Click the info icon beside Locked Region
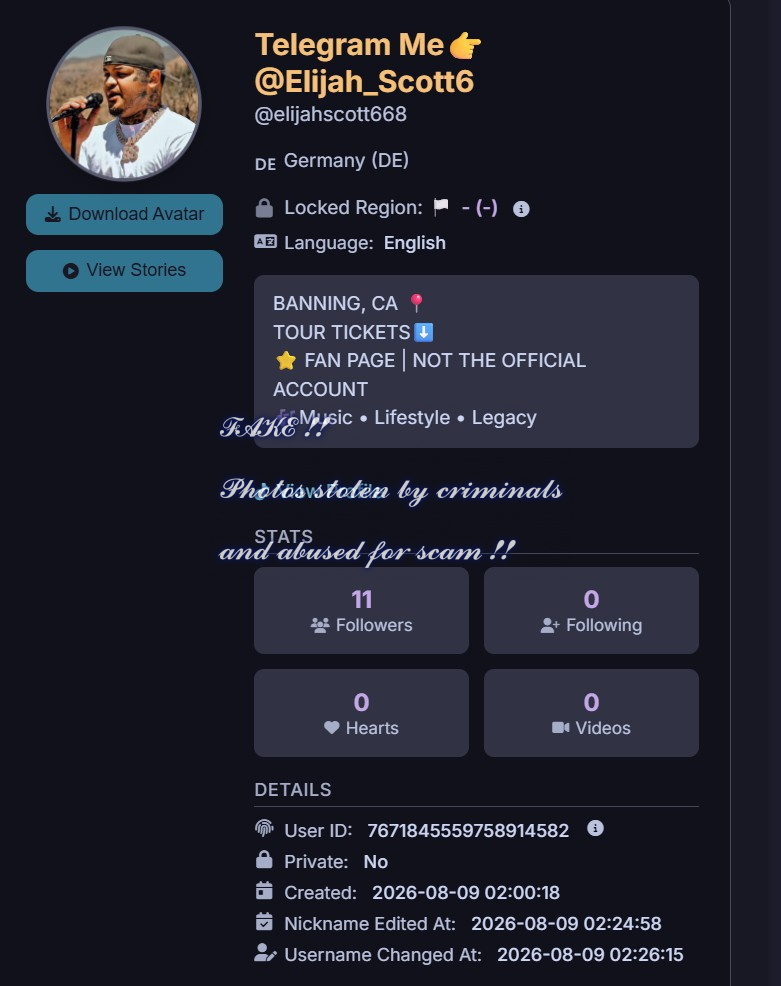Image resolution: width=781 pixels, height=986 pixels. coord(521,209)
